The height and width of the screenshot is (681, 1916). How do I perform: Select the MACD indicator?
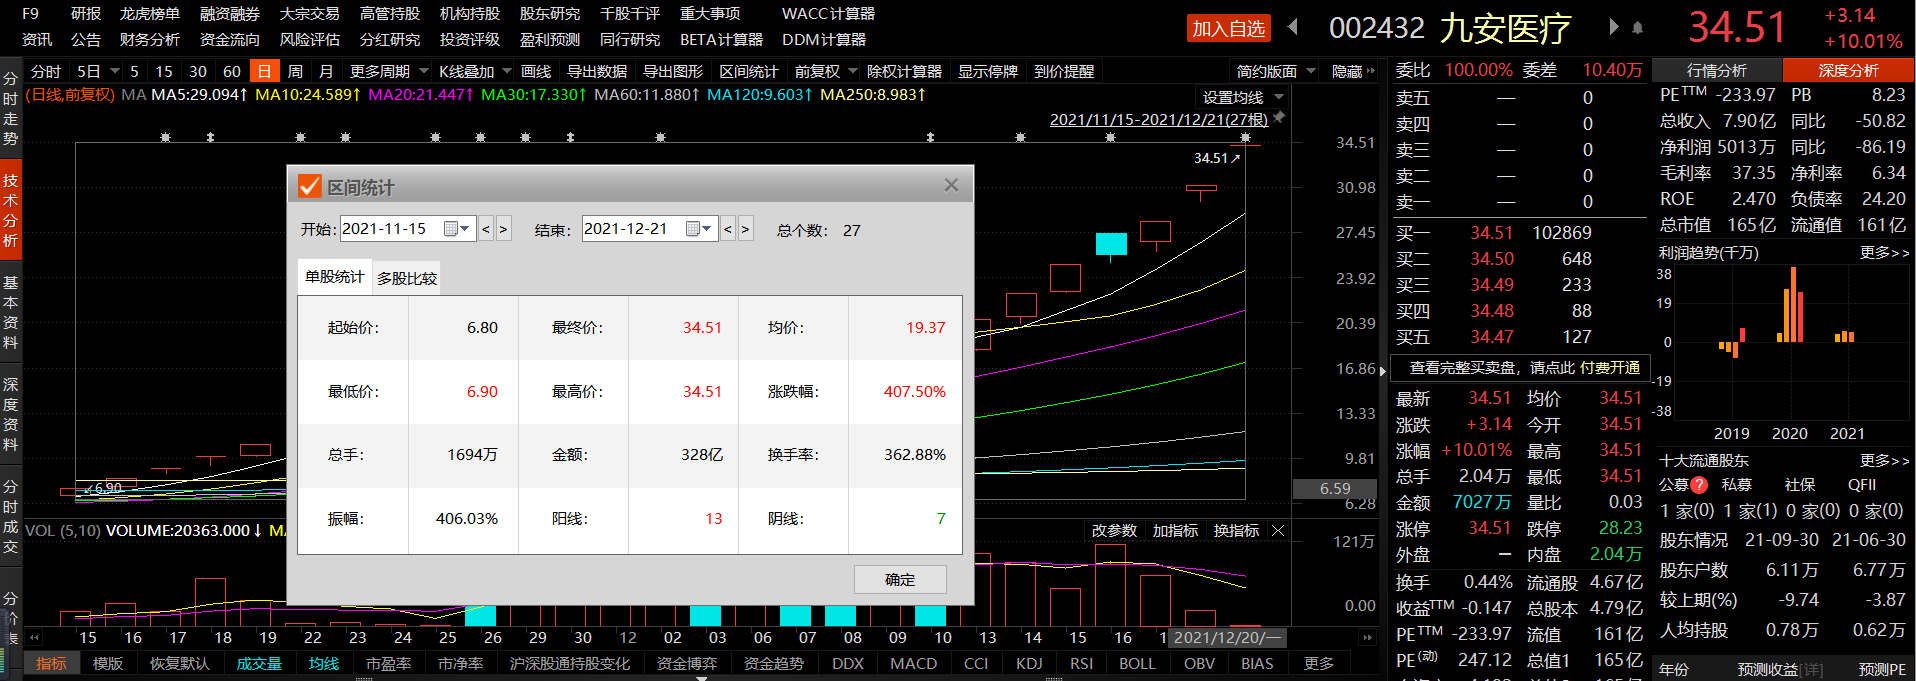(x=913, y=664)
